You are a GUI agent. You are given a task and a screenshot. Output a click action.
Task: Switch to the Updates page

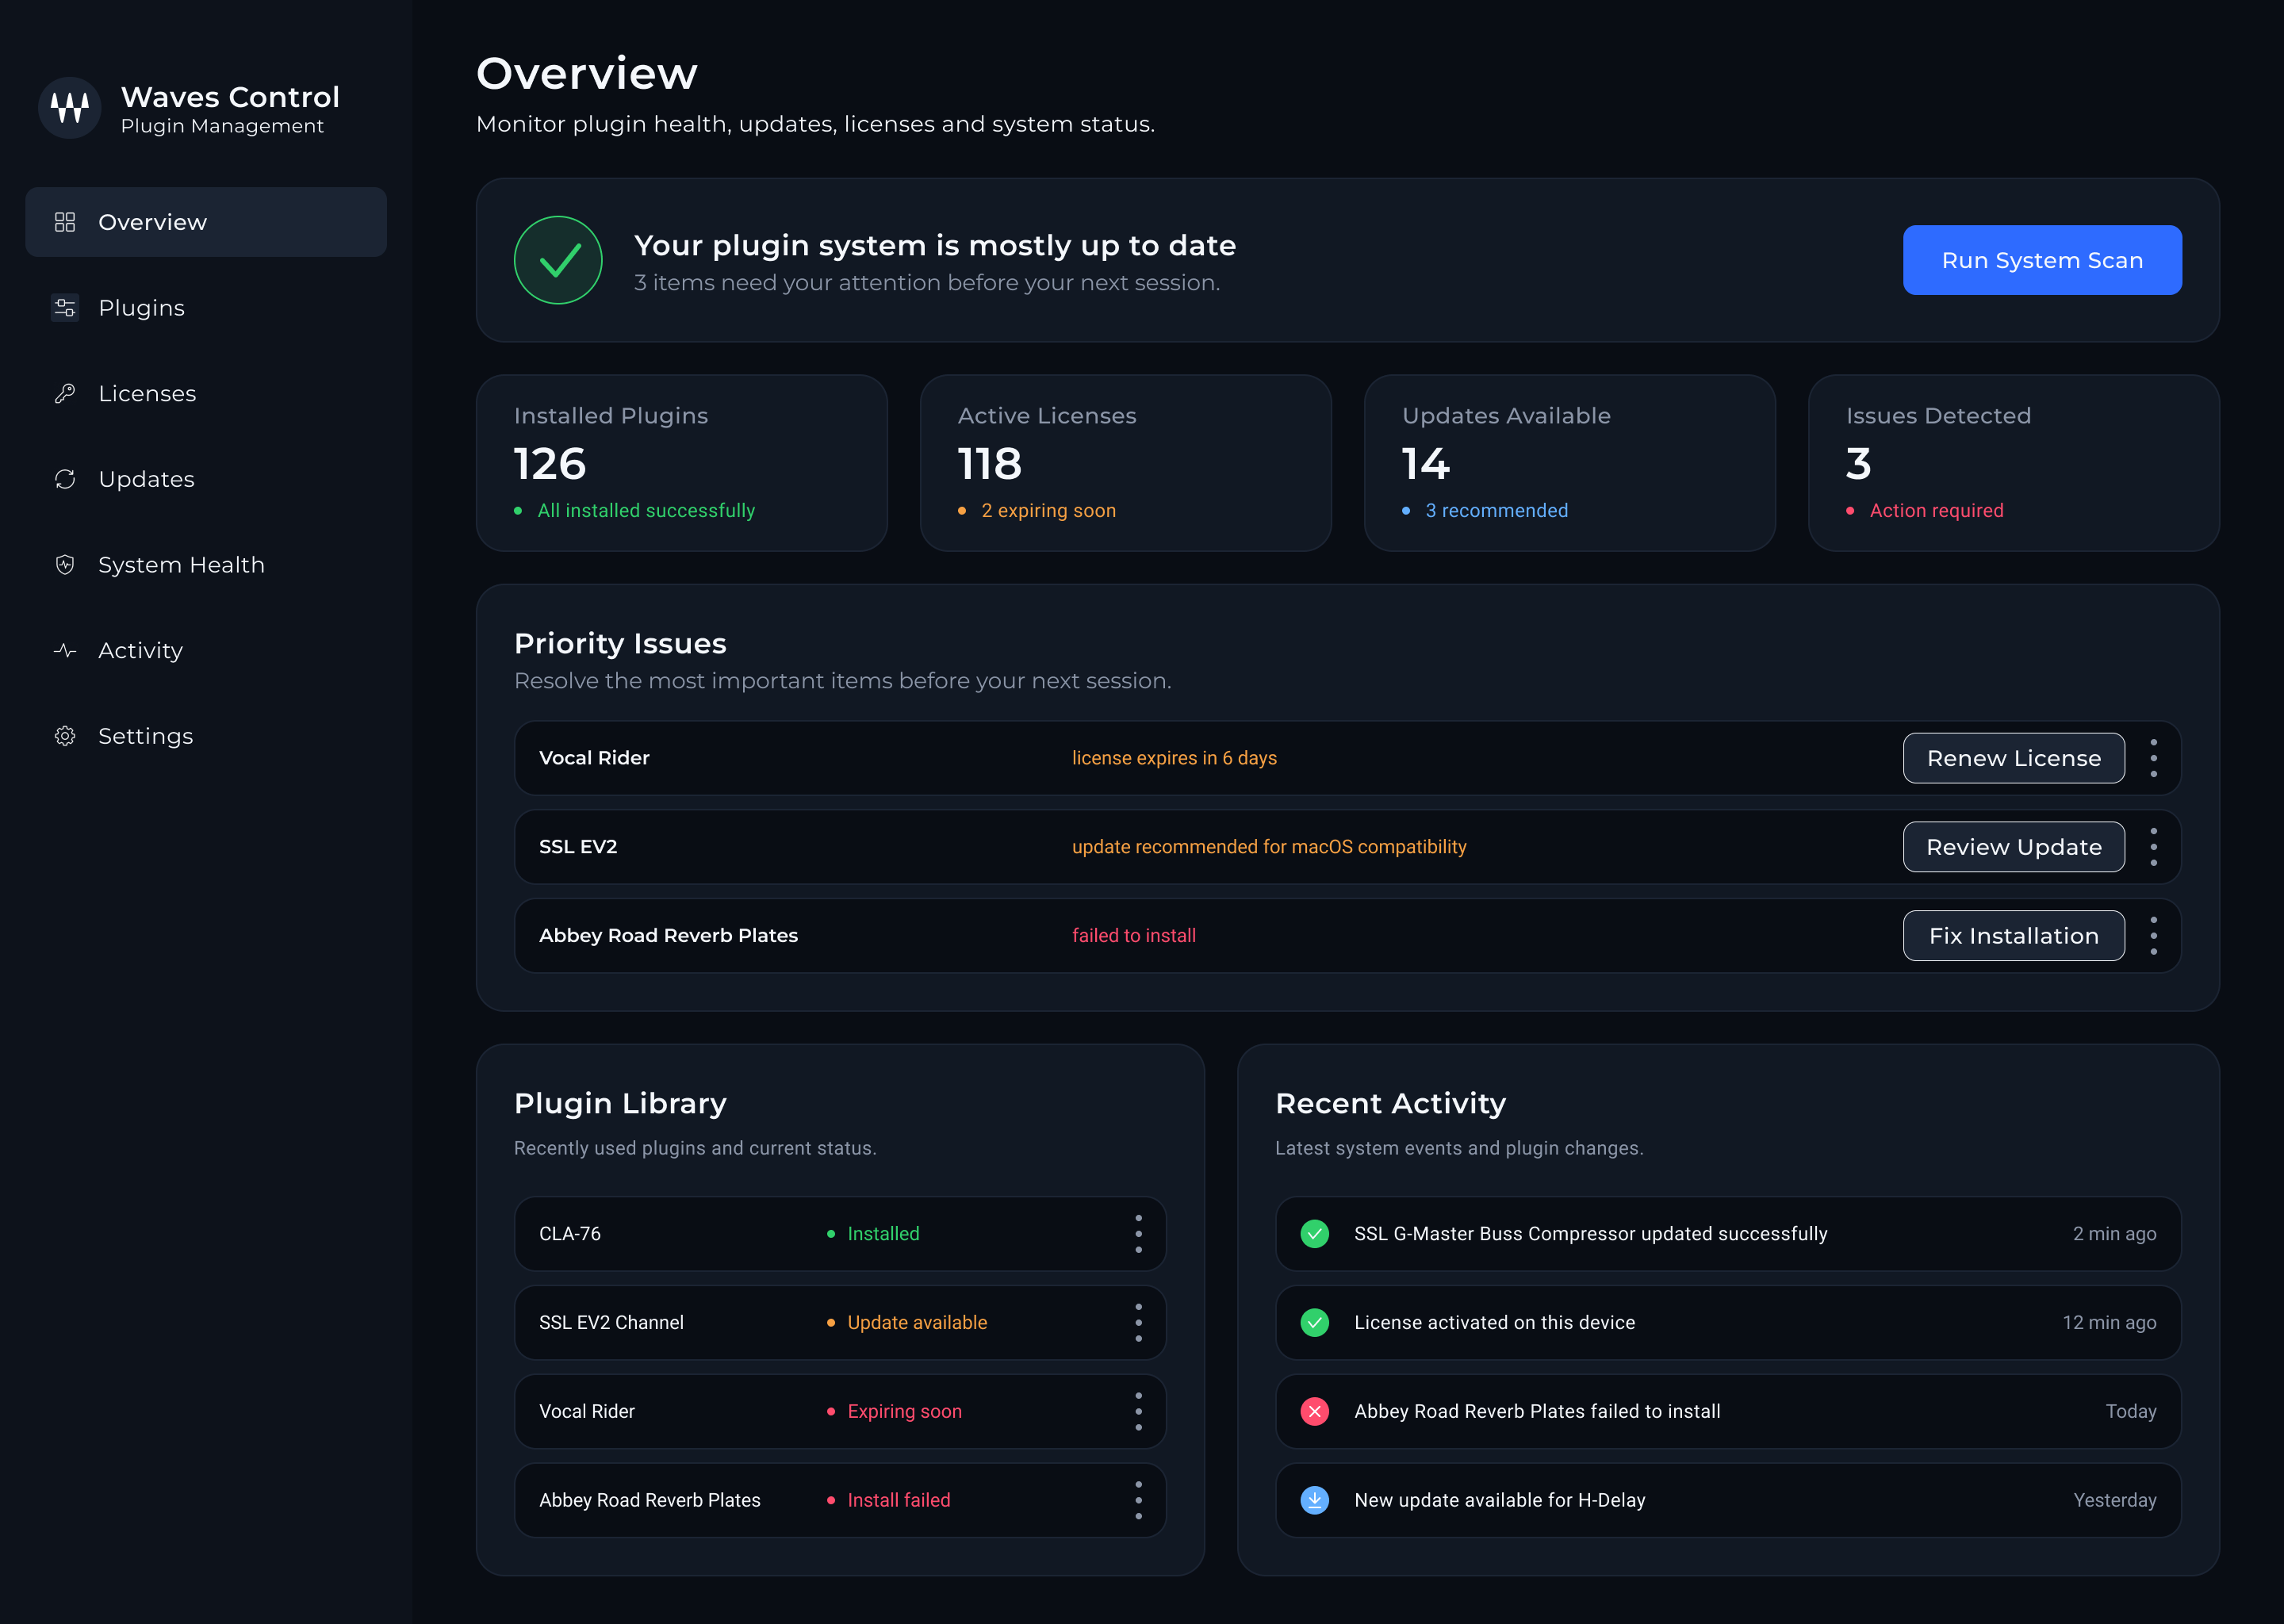point(206,479)
